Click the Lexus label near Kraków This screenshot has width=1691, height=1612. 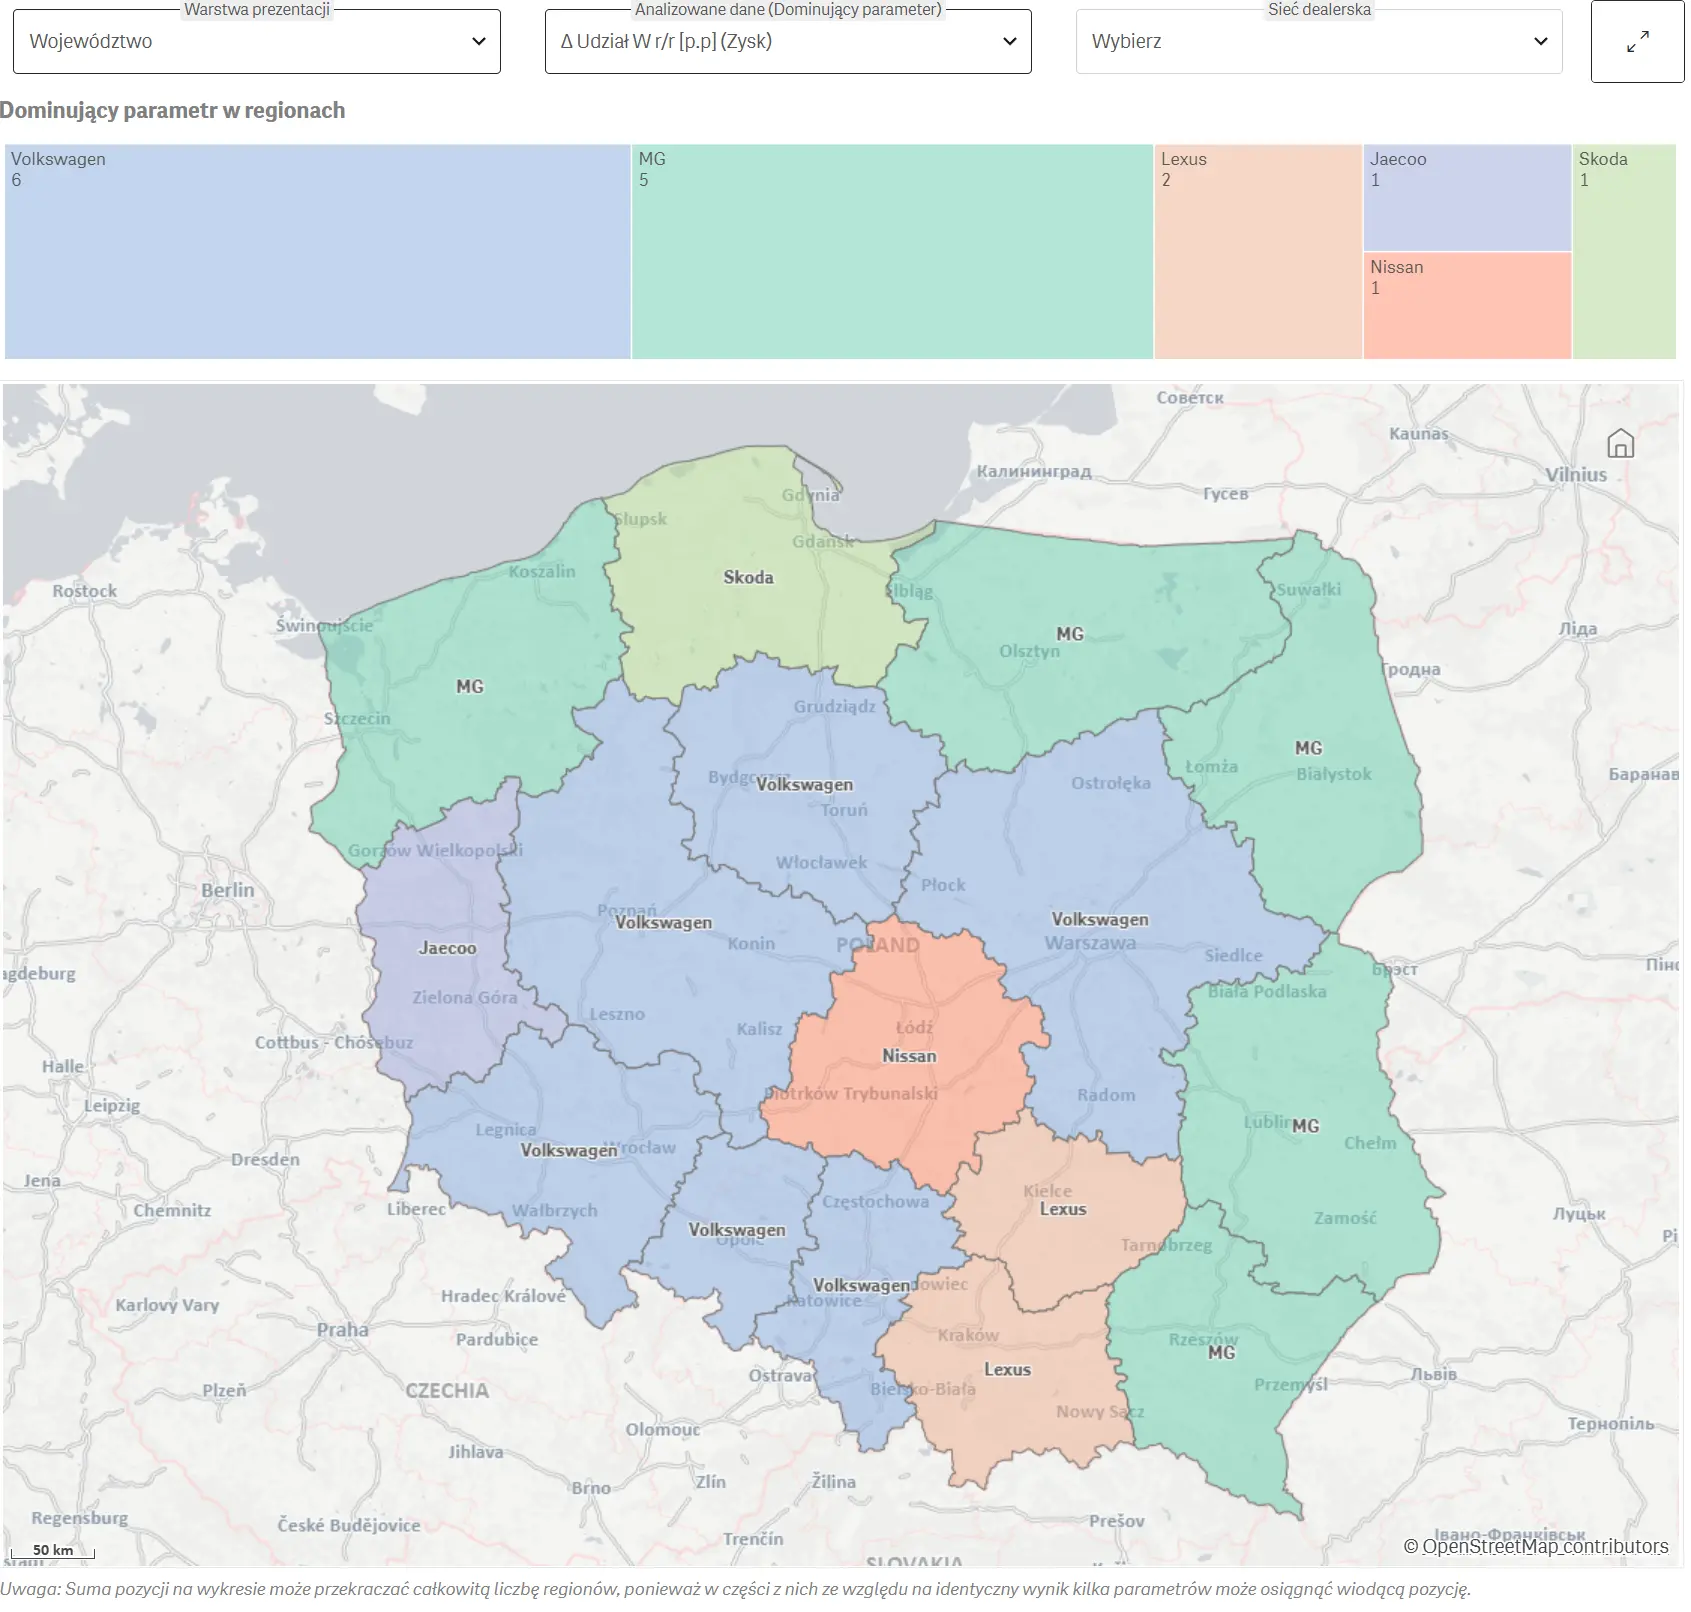(x=1007, y=1370)
